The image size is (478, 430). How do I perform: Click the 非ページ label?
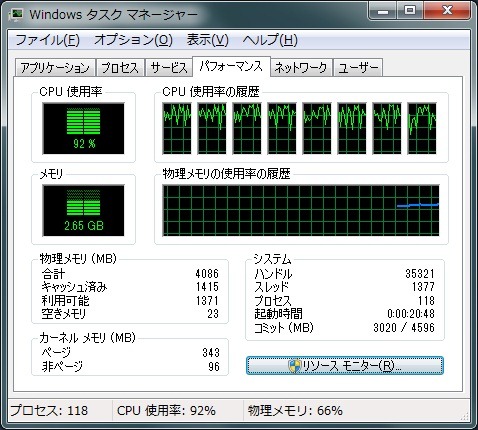tap(62, 366)
